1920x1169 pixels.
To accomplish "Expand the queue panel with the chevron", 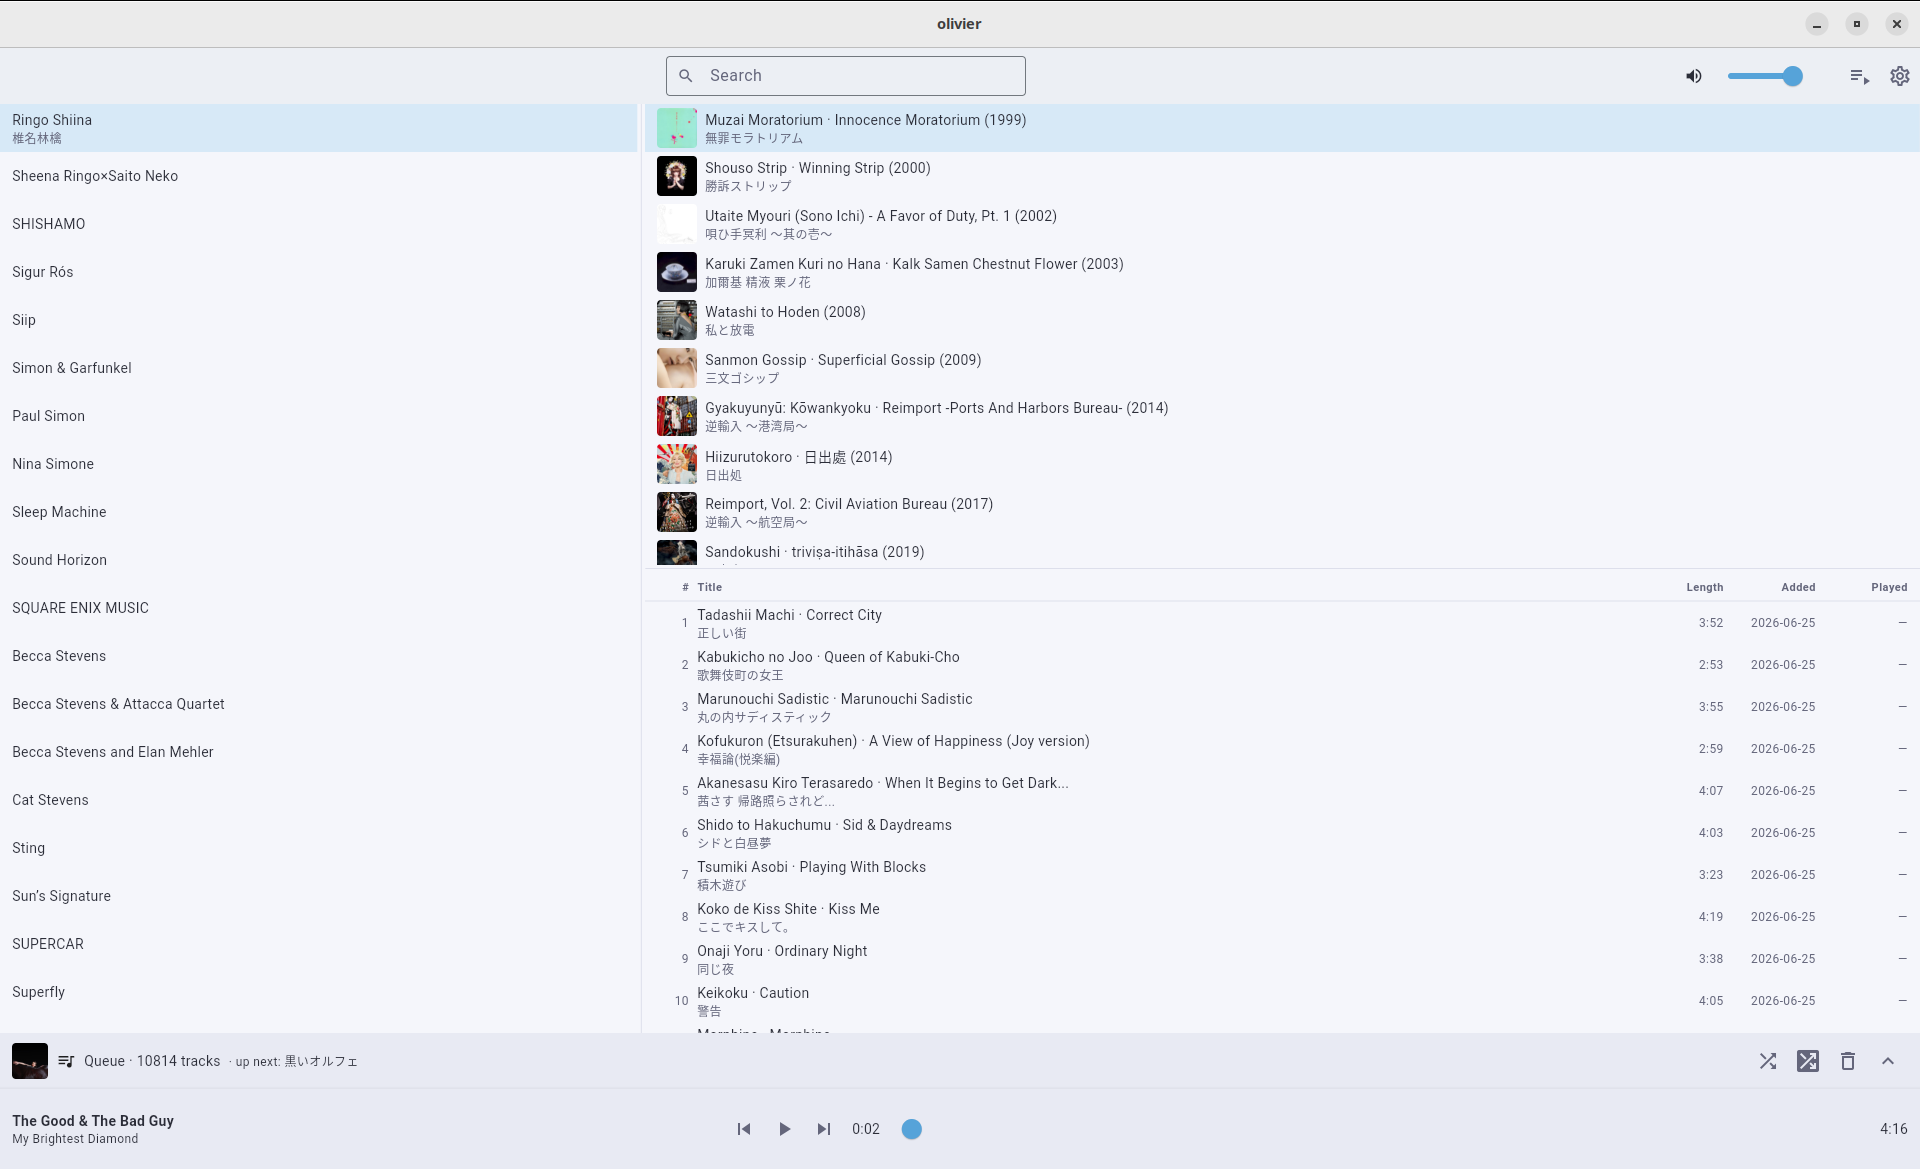I will [1888, 1061].
